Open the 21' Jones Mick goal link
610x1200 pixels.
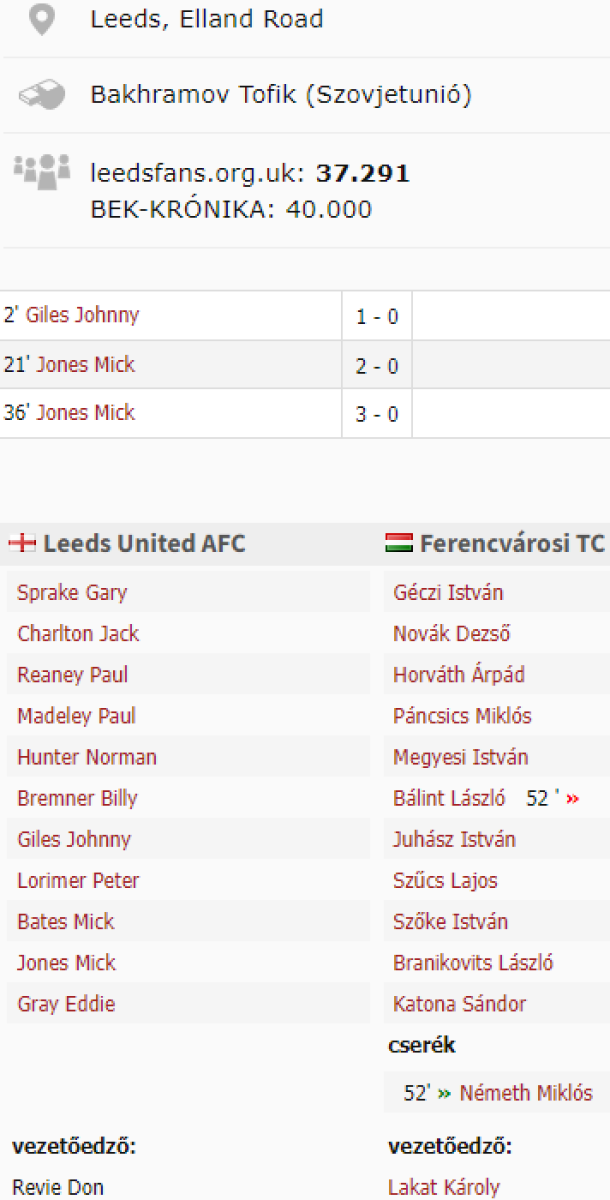click(85, 365)
